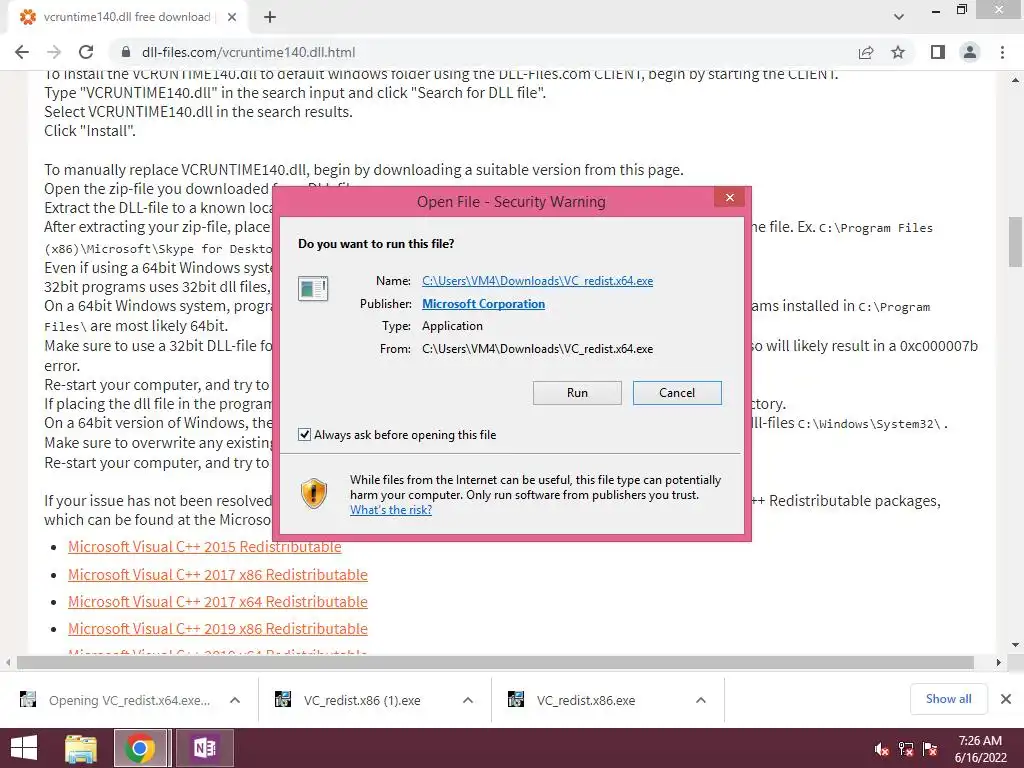Uncheck Always ask before opening this file
Image resolution: width=1024 pixels, height=768 pixels.
click(304, 434)
